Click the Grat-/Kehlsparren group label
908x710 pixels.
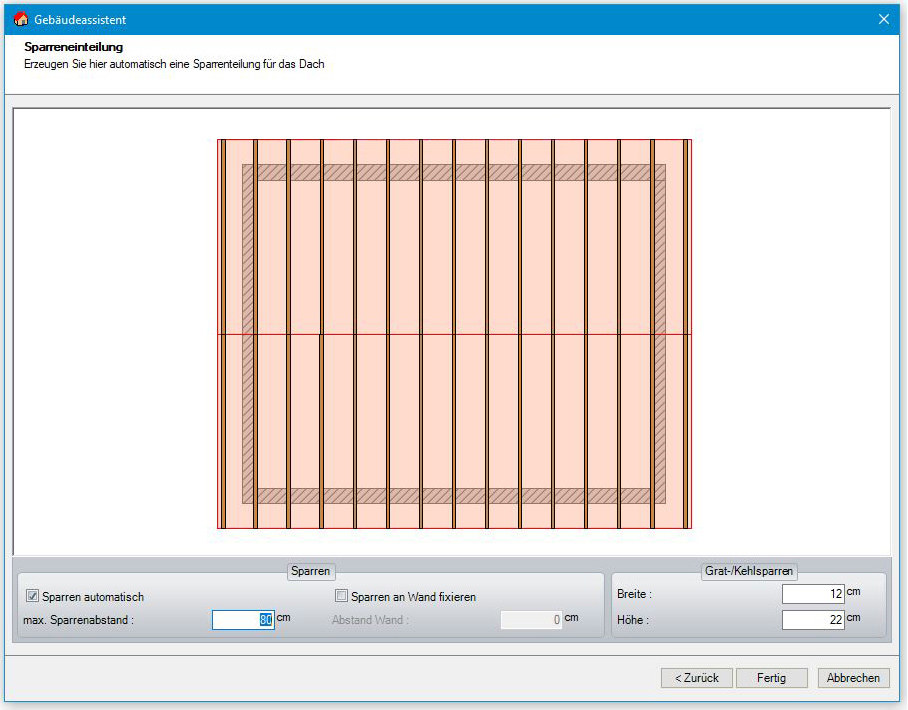click(x=748, y=571)
